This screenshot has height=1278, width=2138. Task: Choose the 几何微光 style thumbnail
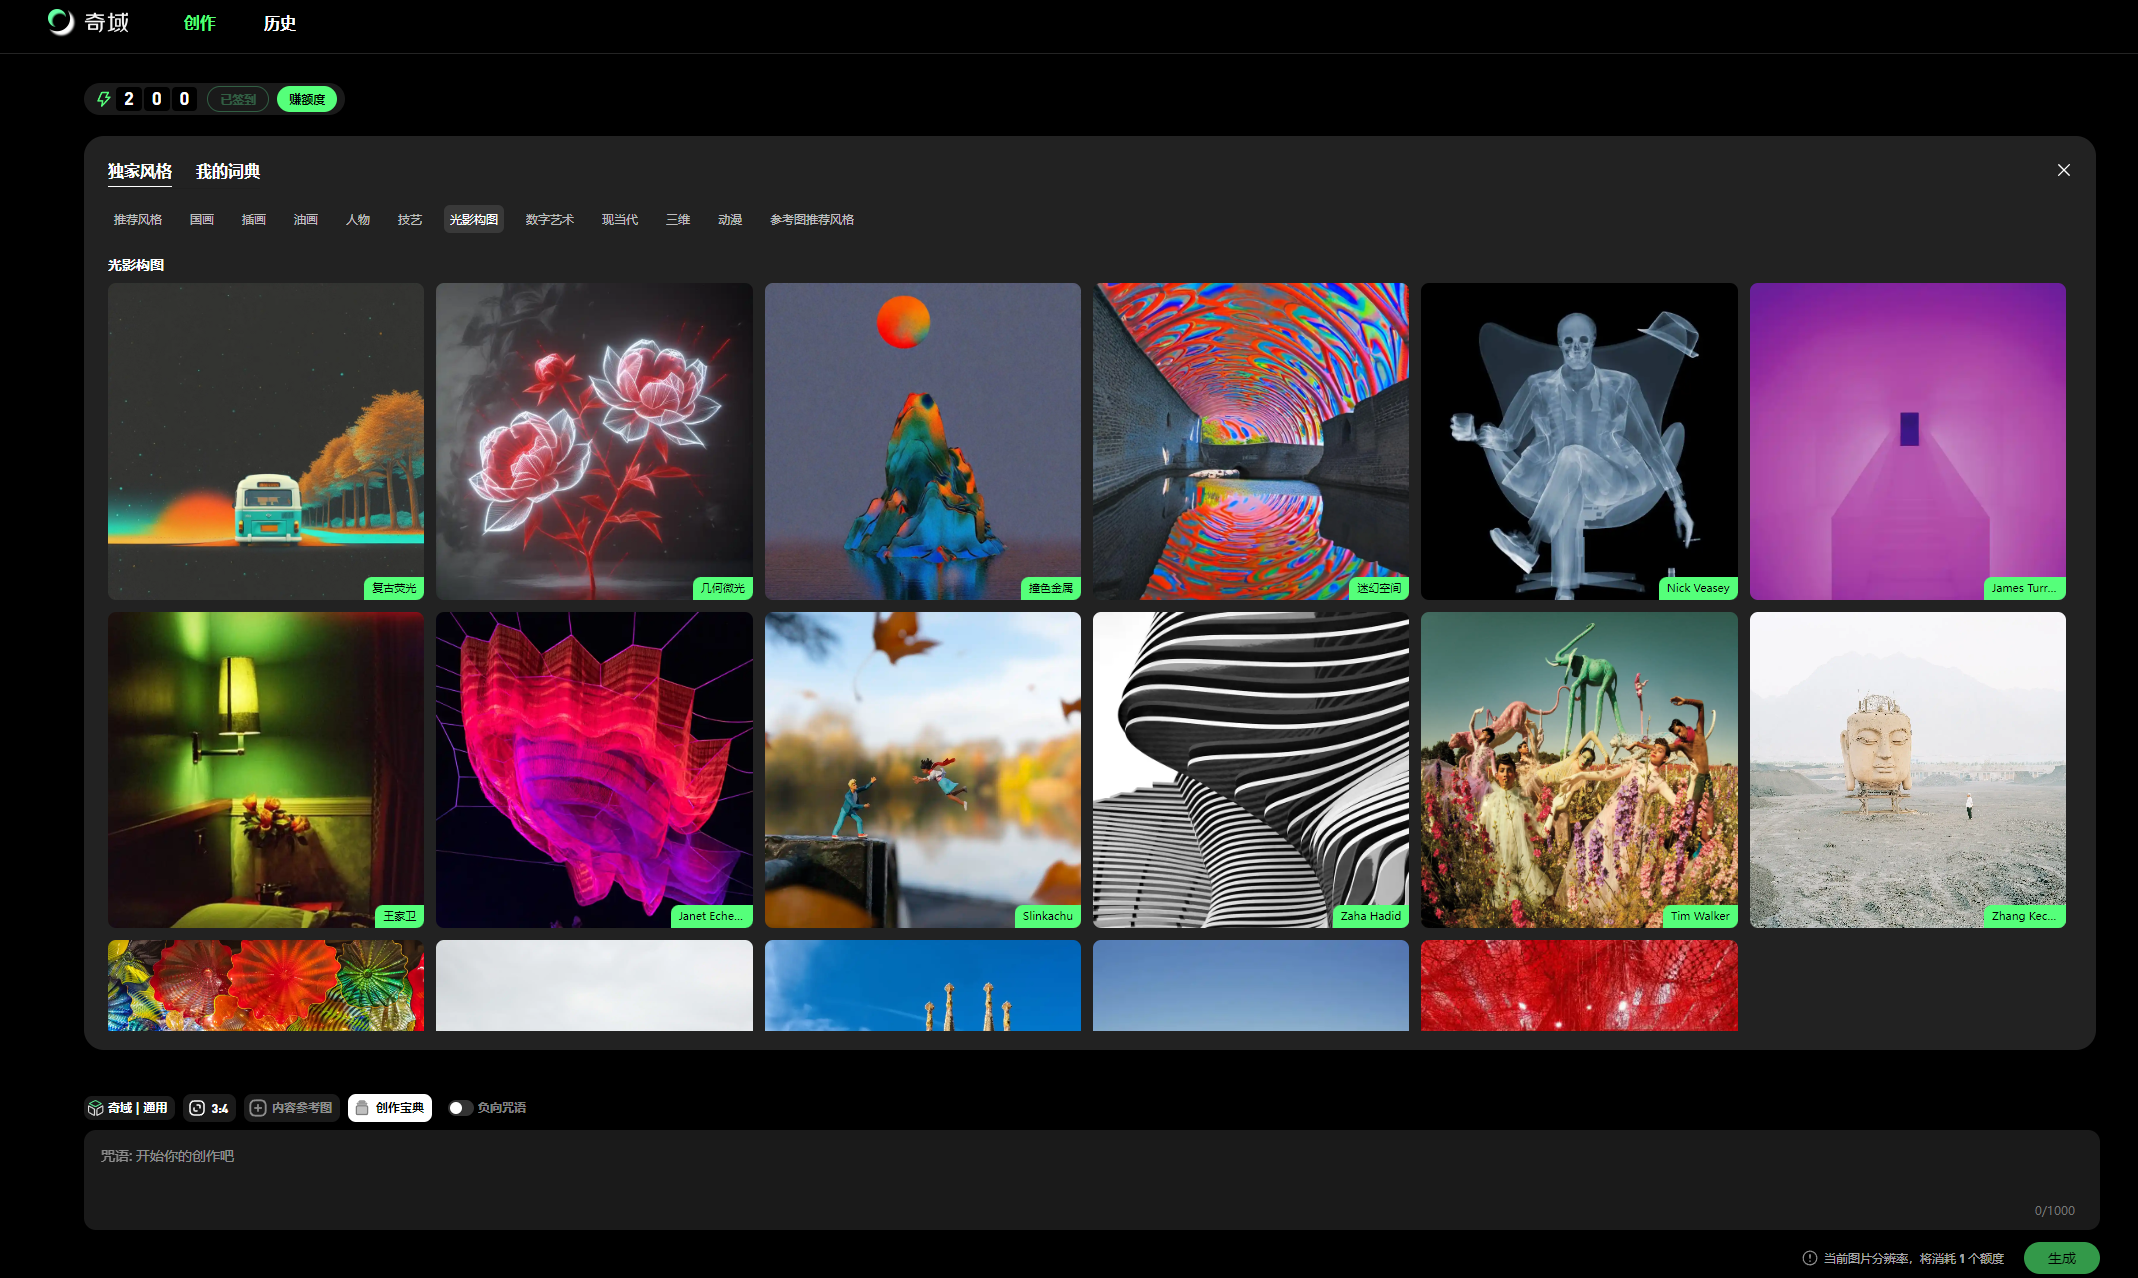point(594,441)
